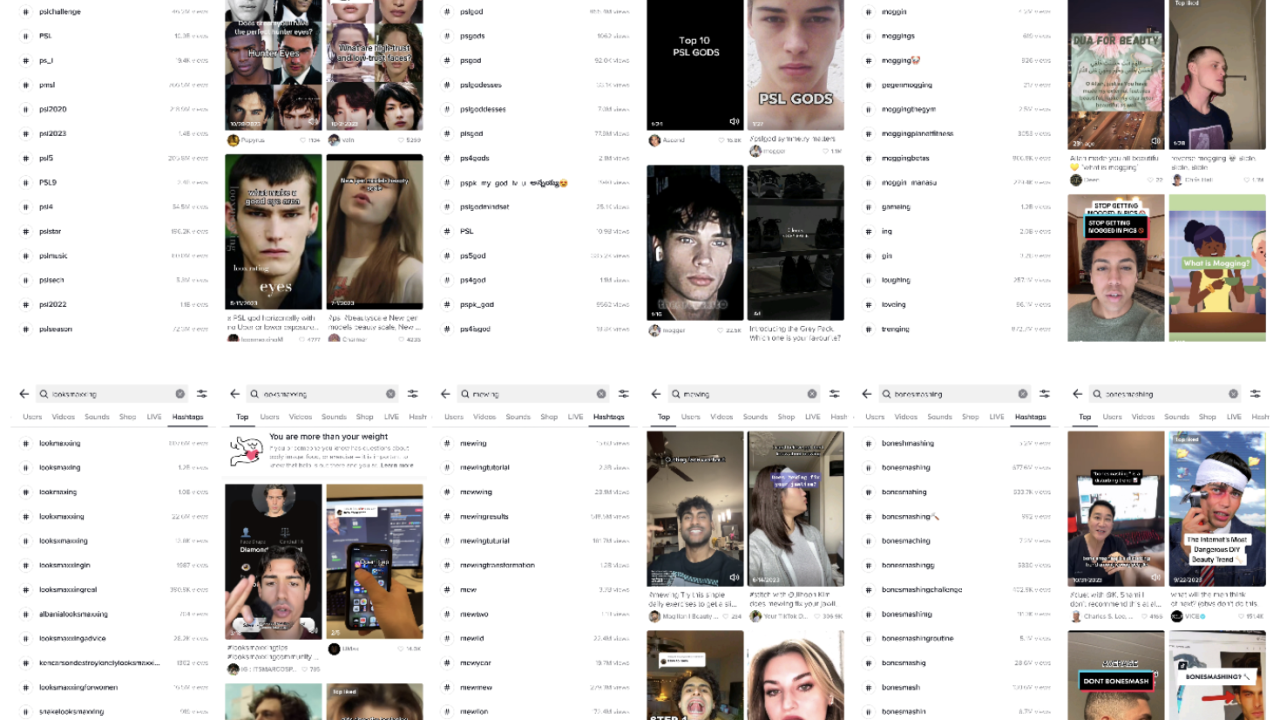Go back from the bonesmashing Hashtags panel

coord(867,394)
